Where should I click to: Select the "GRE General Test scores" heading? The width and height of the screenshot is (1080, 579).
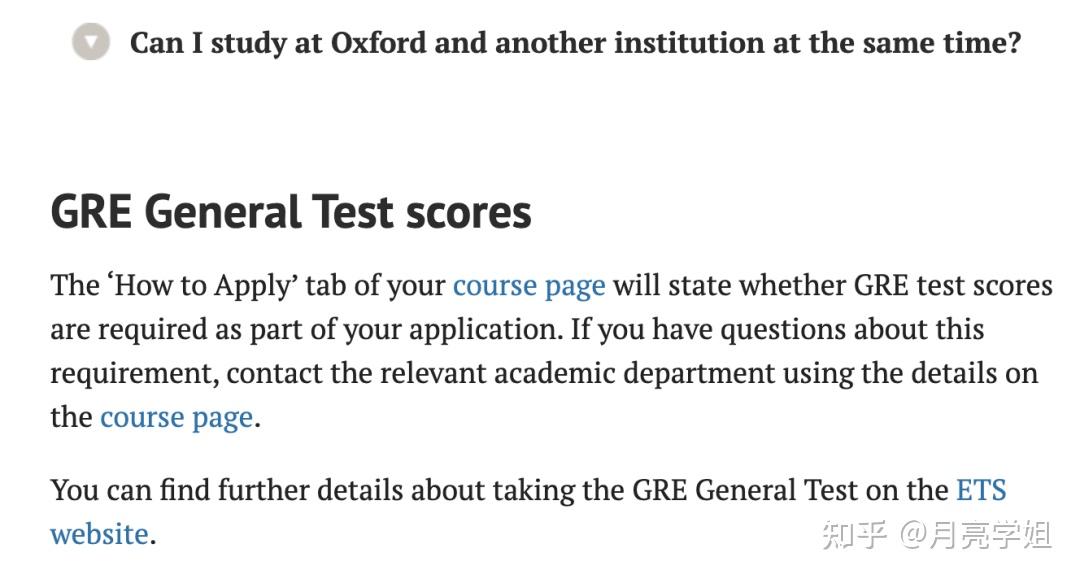(291, 212)
